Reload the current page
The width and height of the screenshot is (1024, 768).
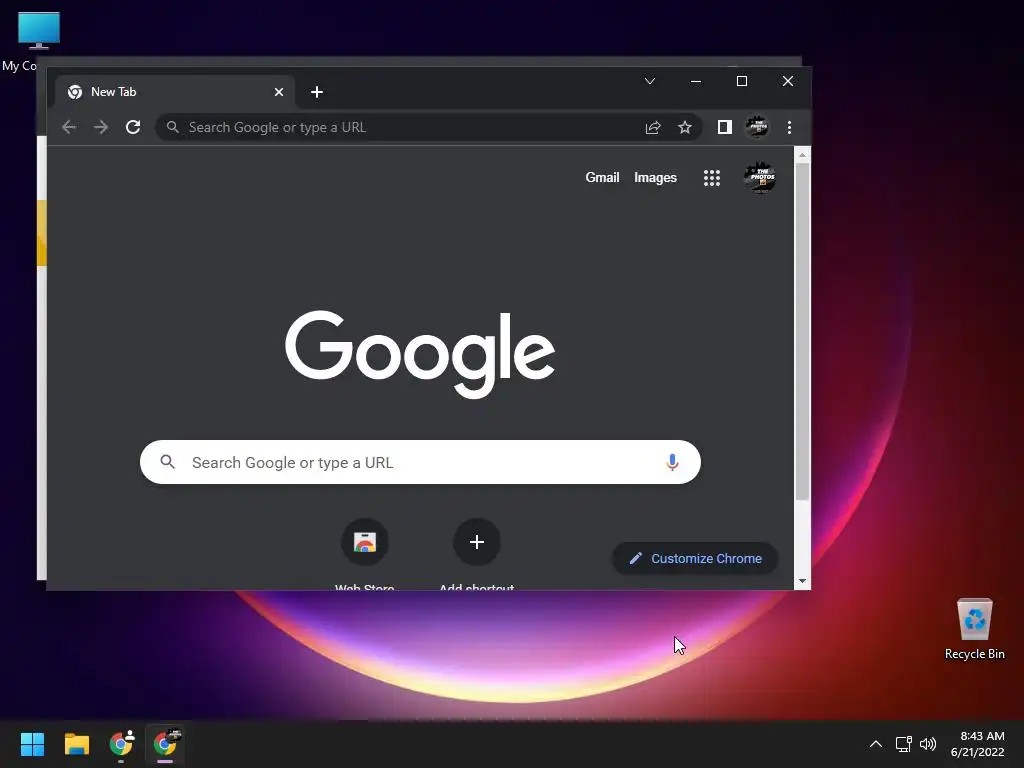click(133, 127)
